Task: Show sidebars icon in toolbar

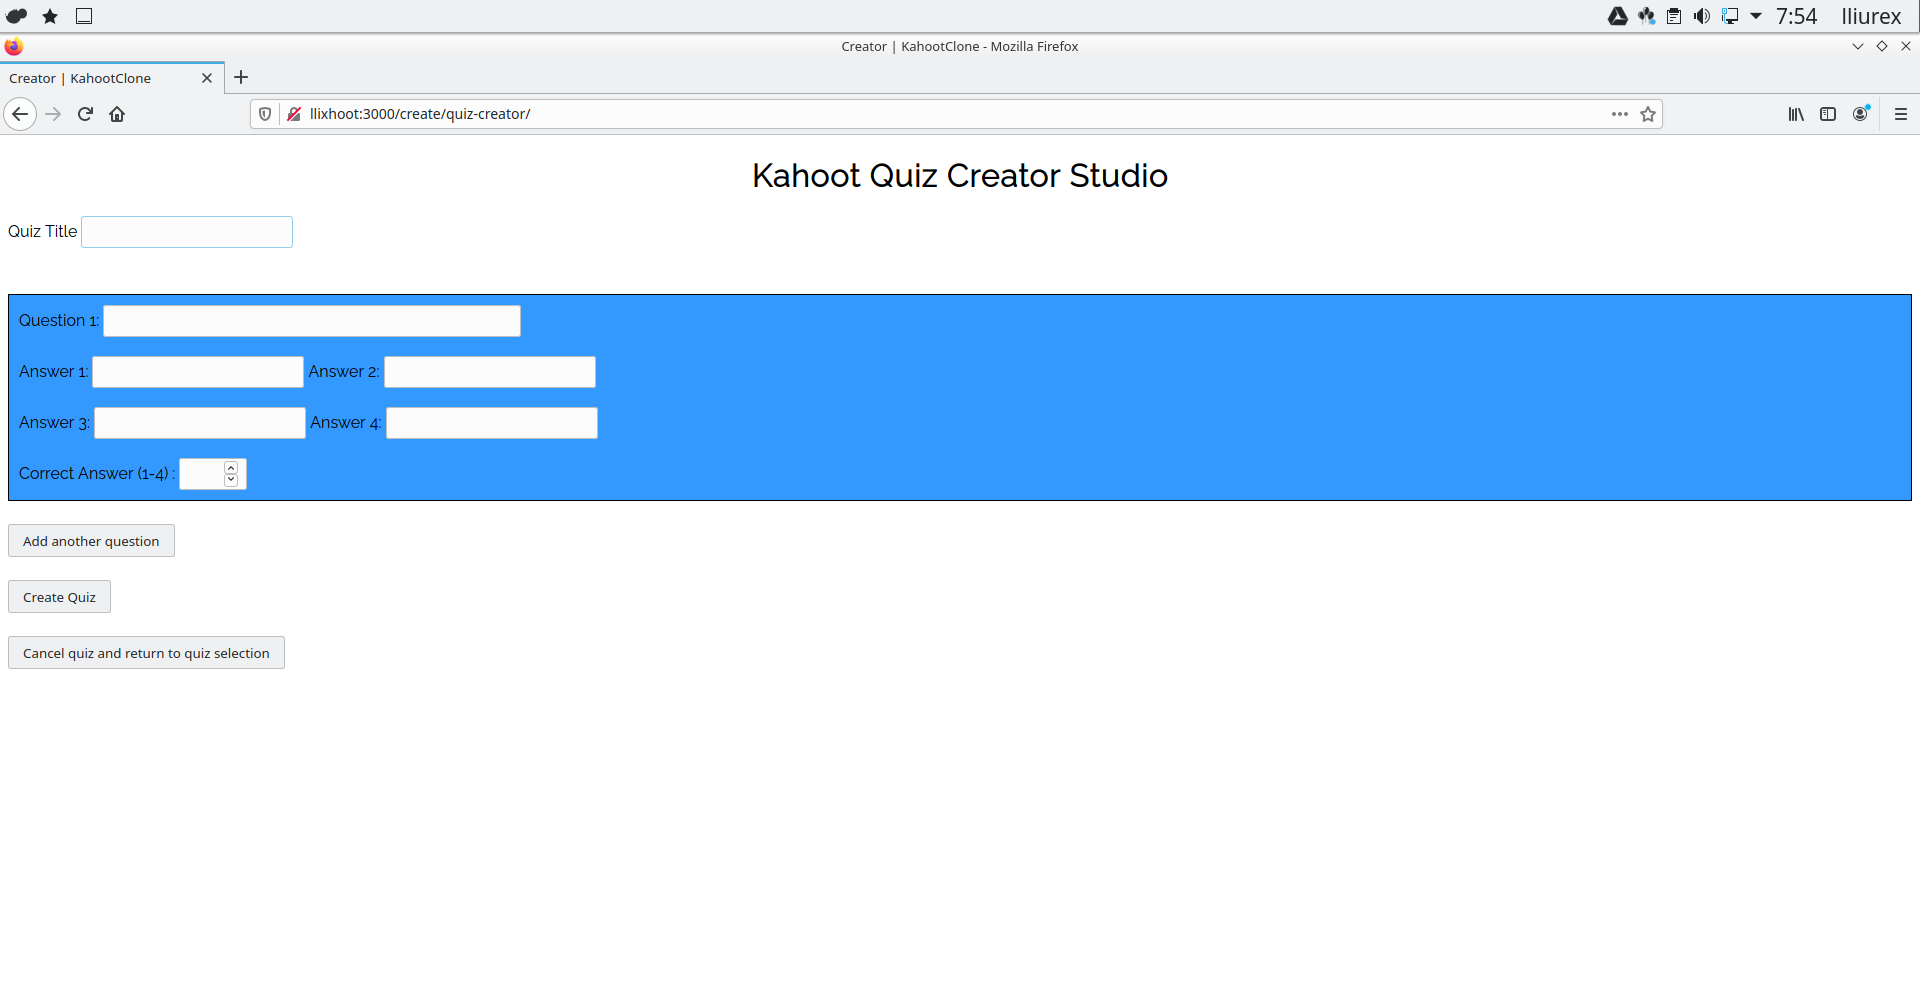Action: tap(1828, 114)
